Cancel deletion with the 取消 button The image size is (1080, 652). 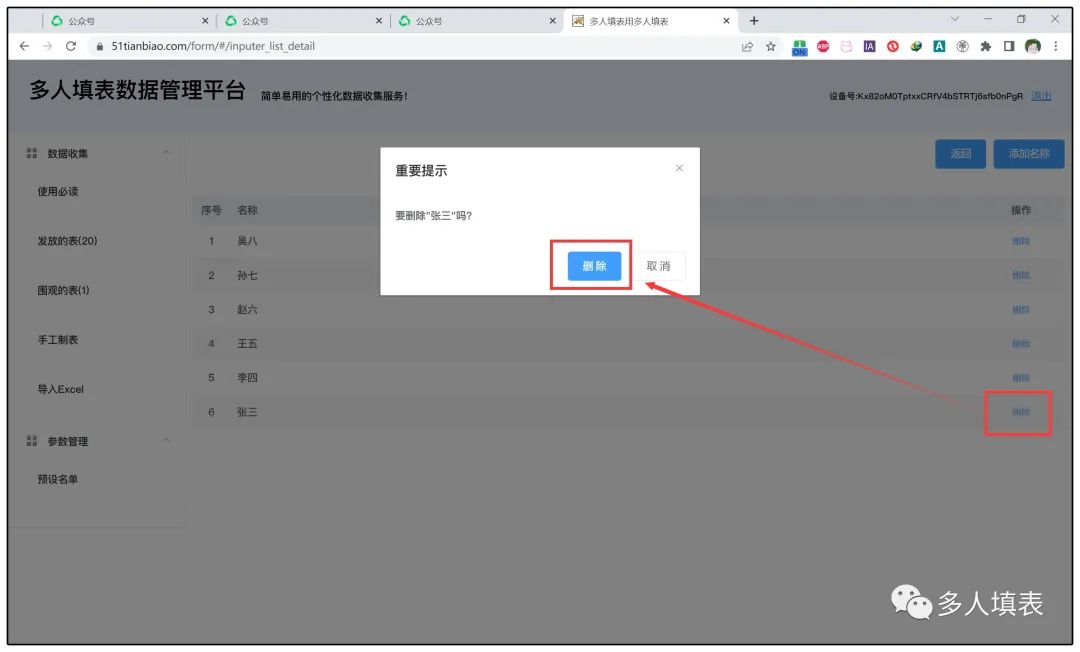click(658, 266)
